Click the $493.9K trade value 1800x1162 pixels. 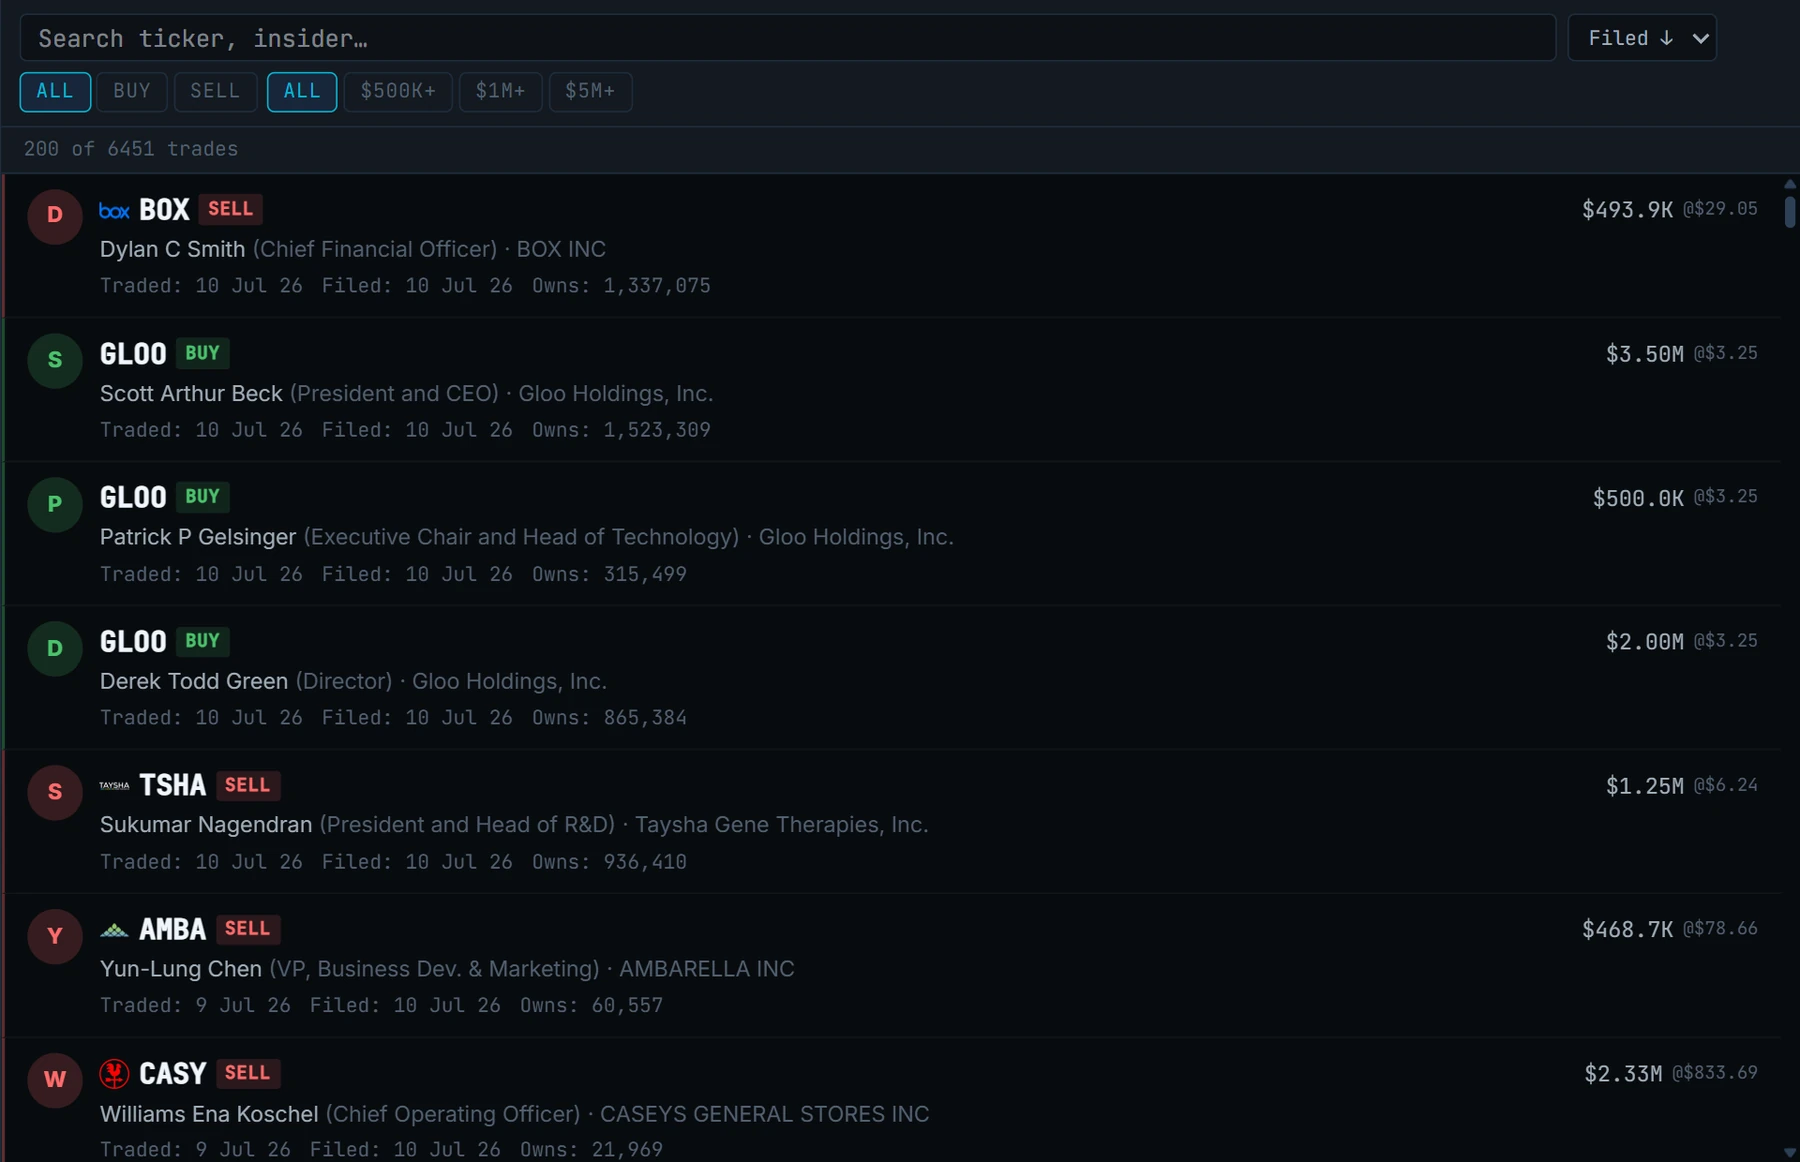click(1627, 210)
